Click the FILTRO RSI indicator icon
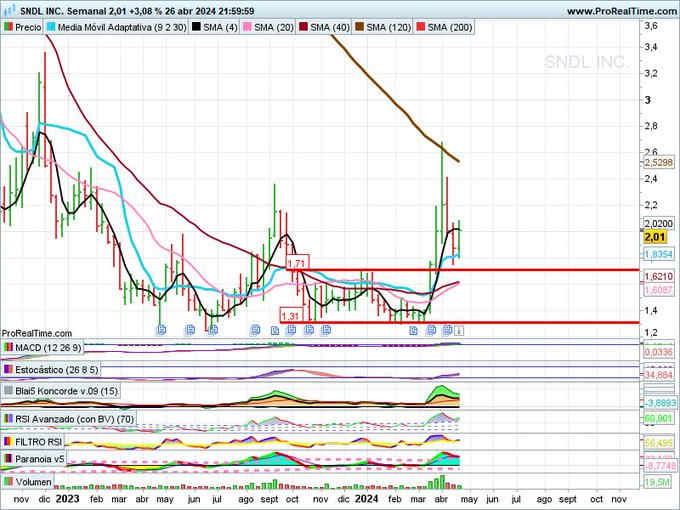 point(8,442)
